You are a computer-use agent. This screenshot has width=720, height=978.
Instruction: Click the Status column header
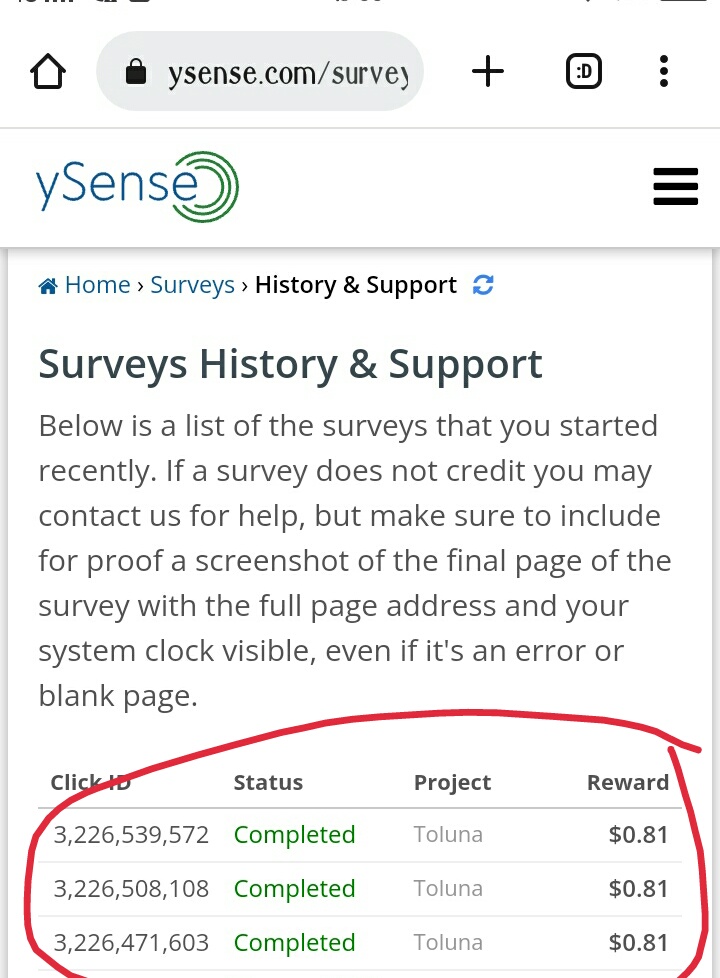point(268,782)
